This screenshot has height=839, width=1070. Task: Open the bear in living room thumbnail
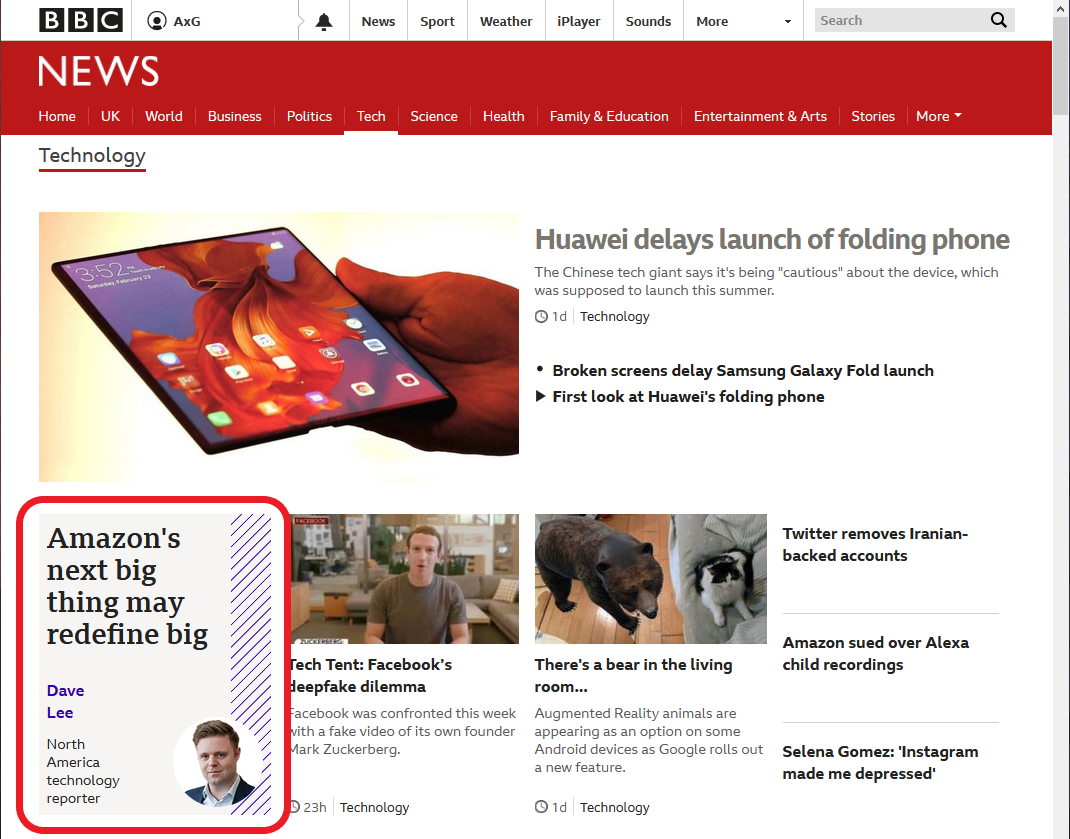650,578
